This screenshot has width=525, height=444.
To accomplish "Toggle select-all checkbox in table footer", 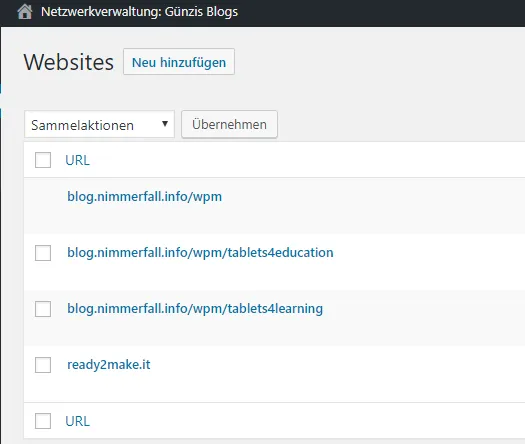I will 43,421.
